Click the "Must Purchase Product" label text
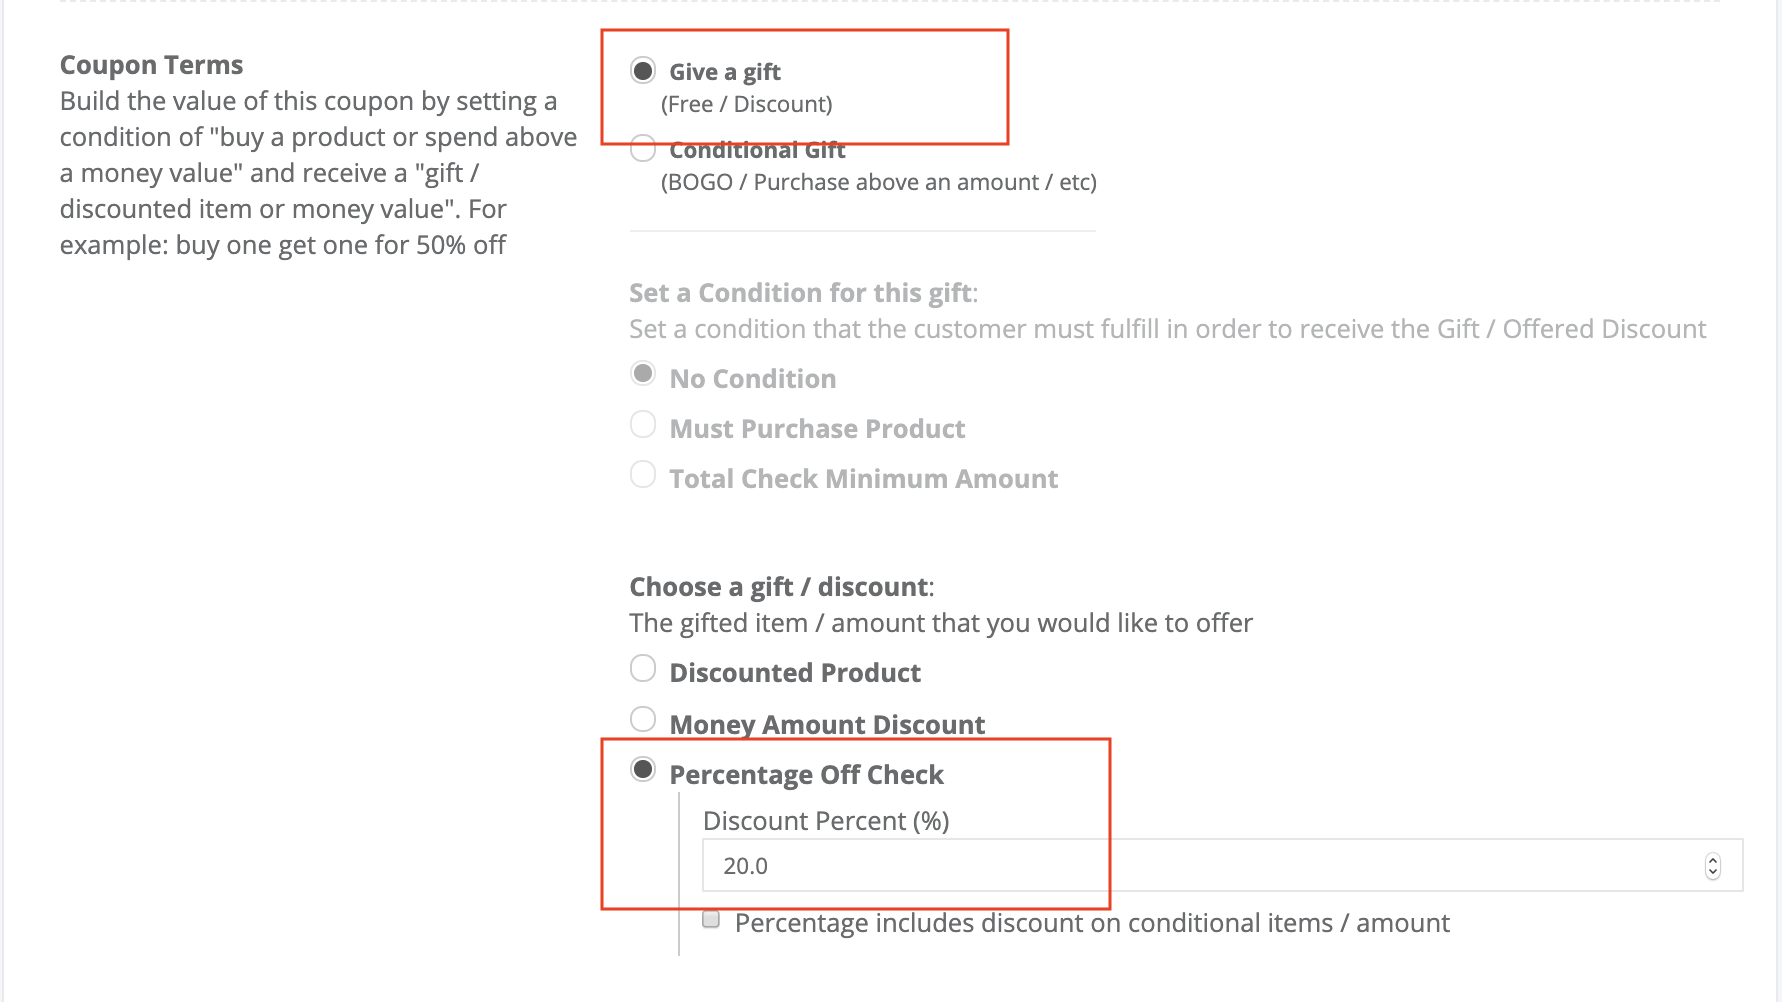This screenshot has height=1002, width=1782. click(817, 429)
